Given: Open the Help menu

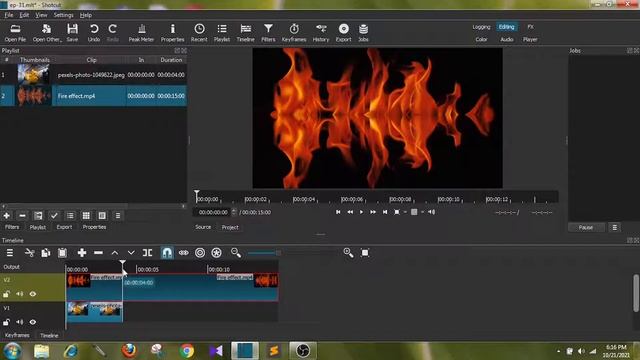Looking at the screenshot, I should (85, 15).
